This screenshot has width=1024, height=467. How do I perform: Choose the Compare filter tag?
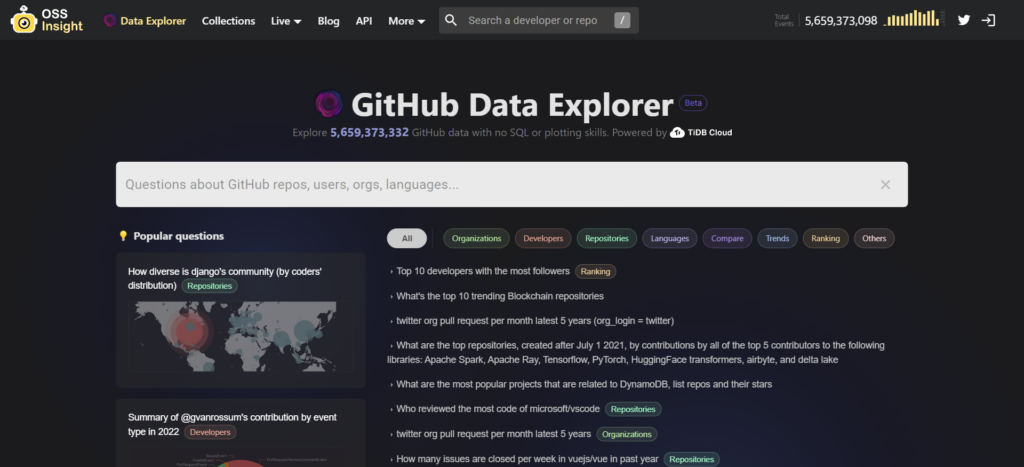728,238
